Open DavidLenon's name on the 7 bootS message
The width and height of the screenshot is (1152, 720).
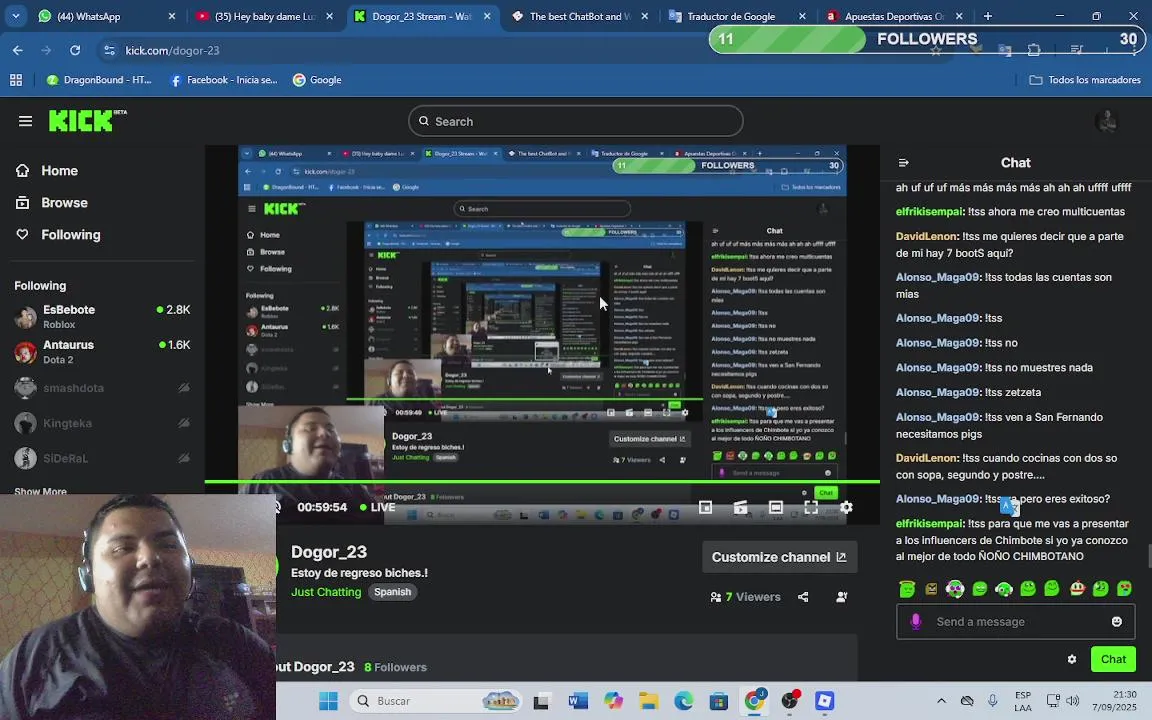point(927,237)
